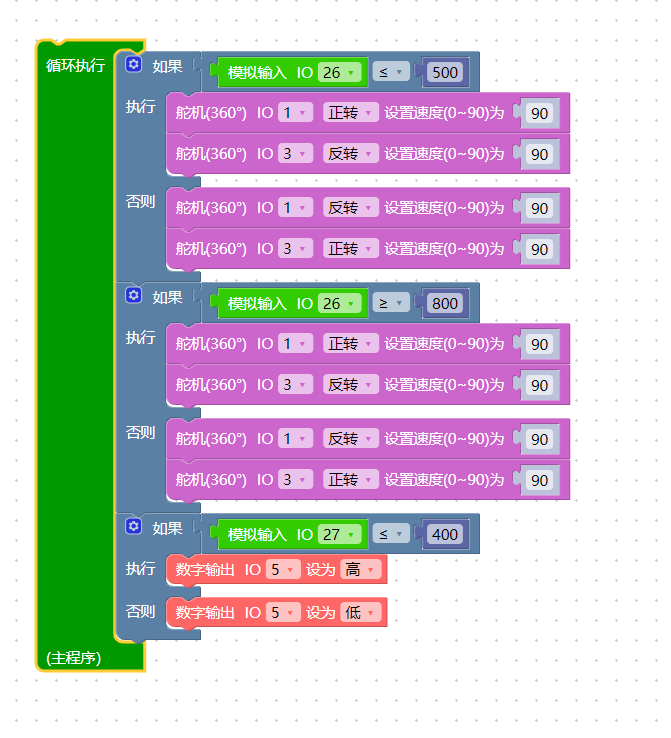This screenshot has width=671, height=738.
Task: Select the 如果 label of the ≤ 500 block
Action: pos(168,66)
